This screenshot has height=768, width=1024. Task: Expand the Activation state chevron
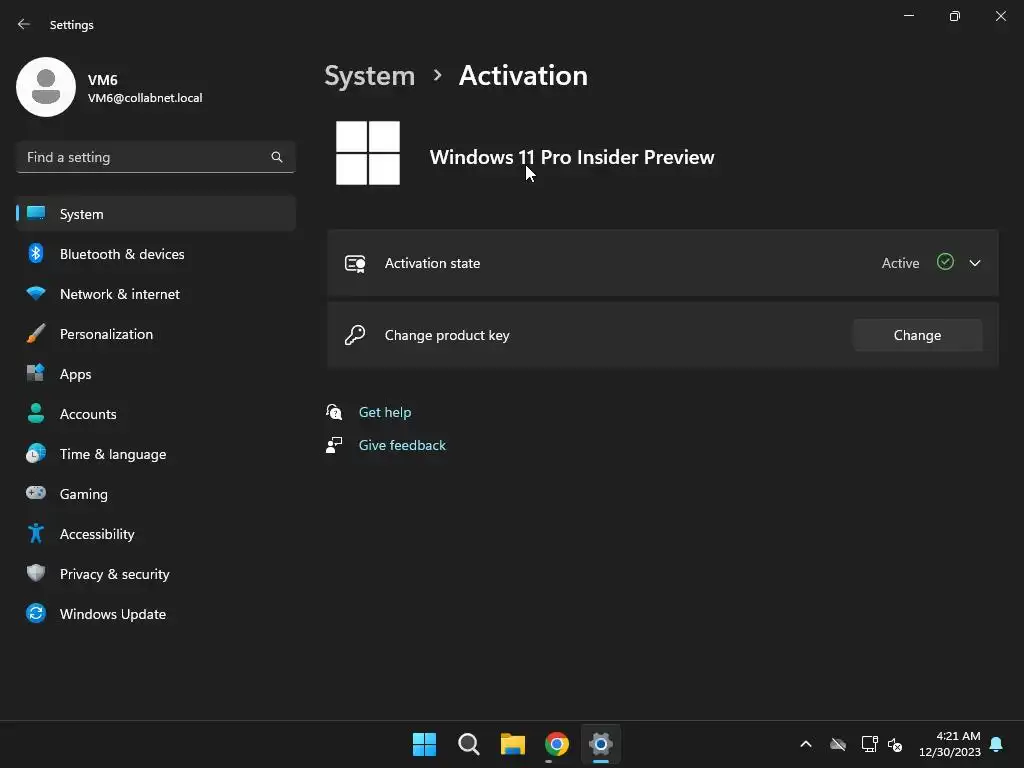975,263
